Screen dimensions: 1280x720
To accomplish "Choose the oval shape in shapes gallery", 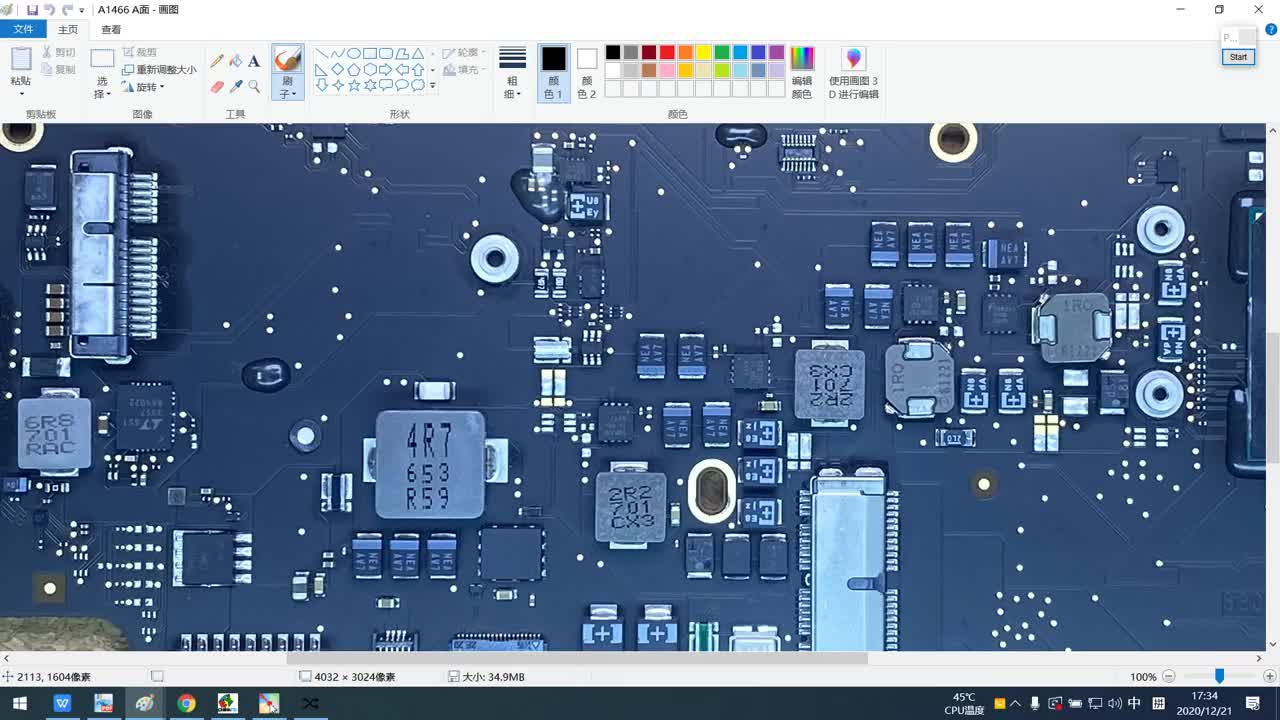I will pos(354,53).
